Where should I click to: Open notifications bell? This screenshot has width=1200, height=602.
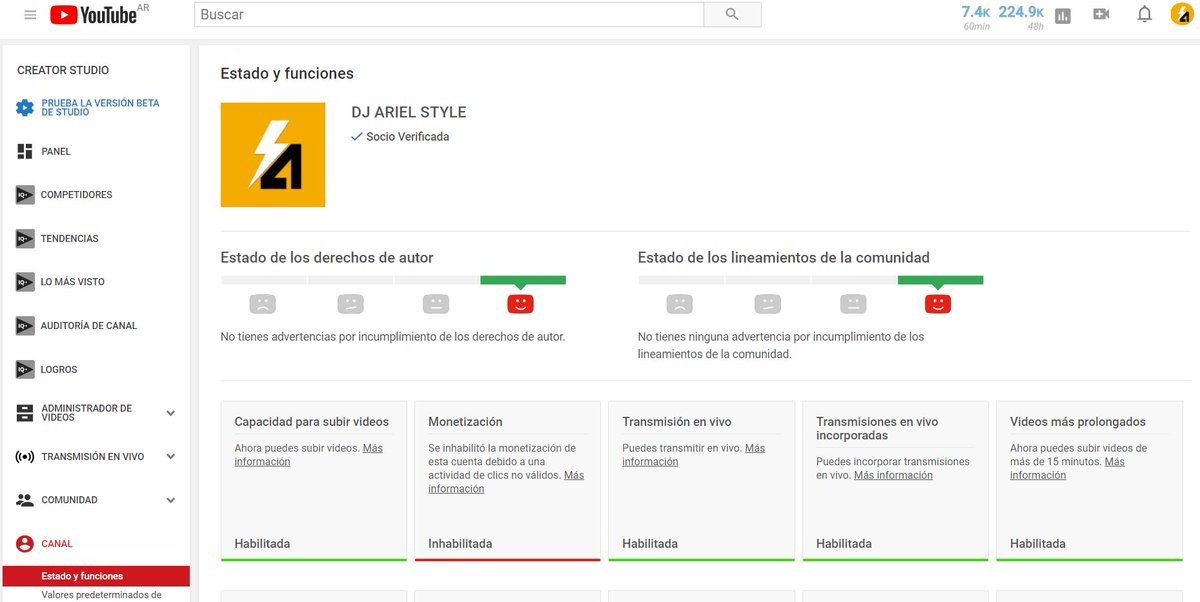point(1145,14)
